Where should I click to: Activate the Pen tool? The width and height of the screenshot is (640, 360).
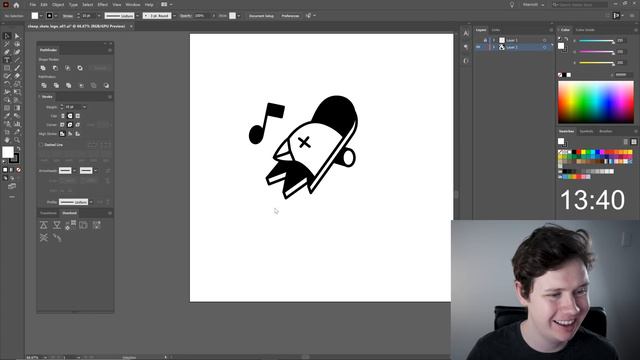pos(7,52)
